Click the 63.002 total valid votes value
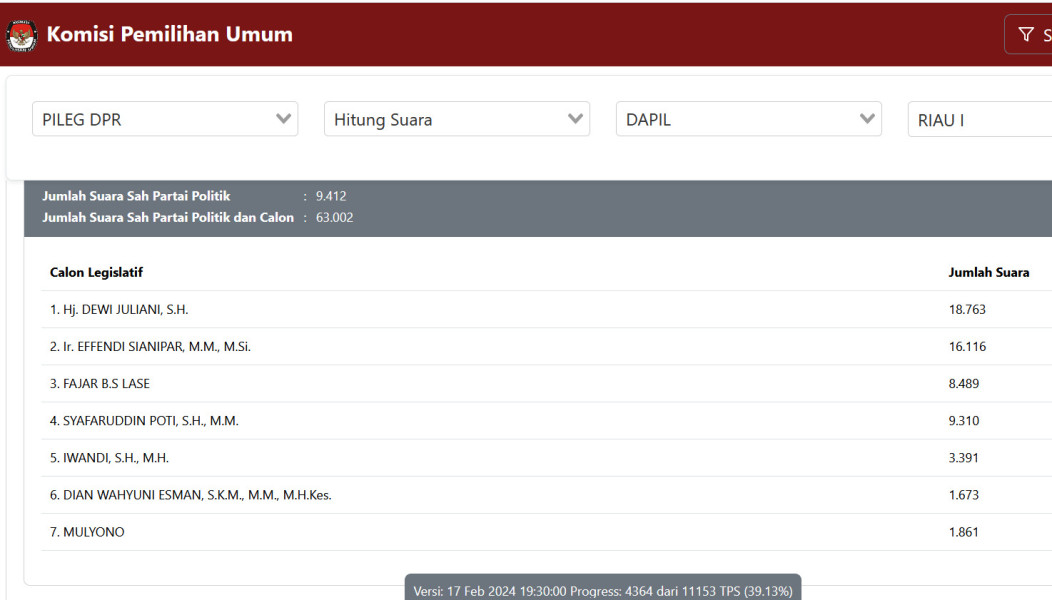Viewport: 1052px width, 600px height. click(334, 217)
